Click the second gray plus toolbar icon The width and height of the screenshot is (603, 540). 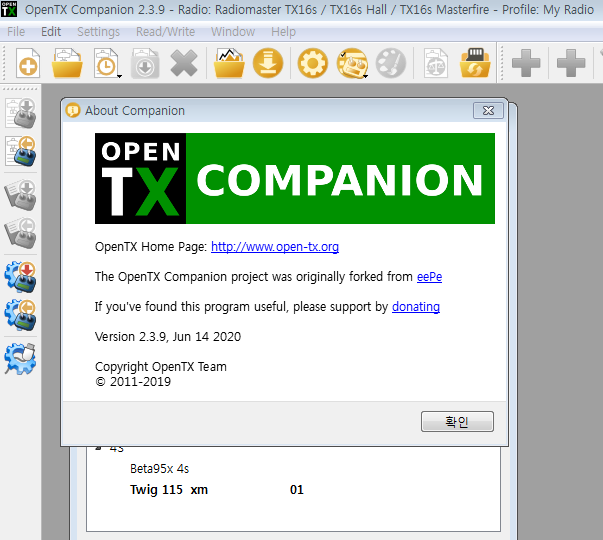pyautogui.click(x=571, y=63)
